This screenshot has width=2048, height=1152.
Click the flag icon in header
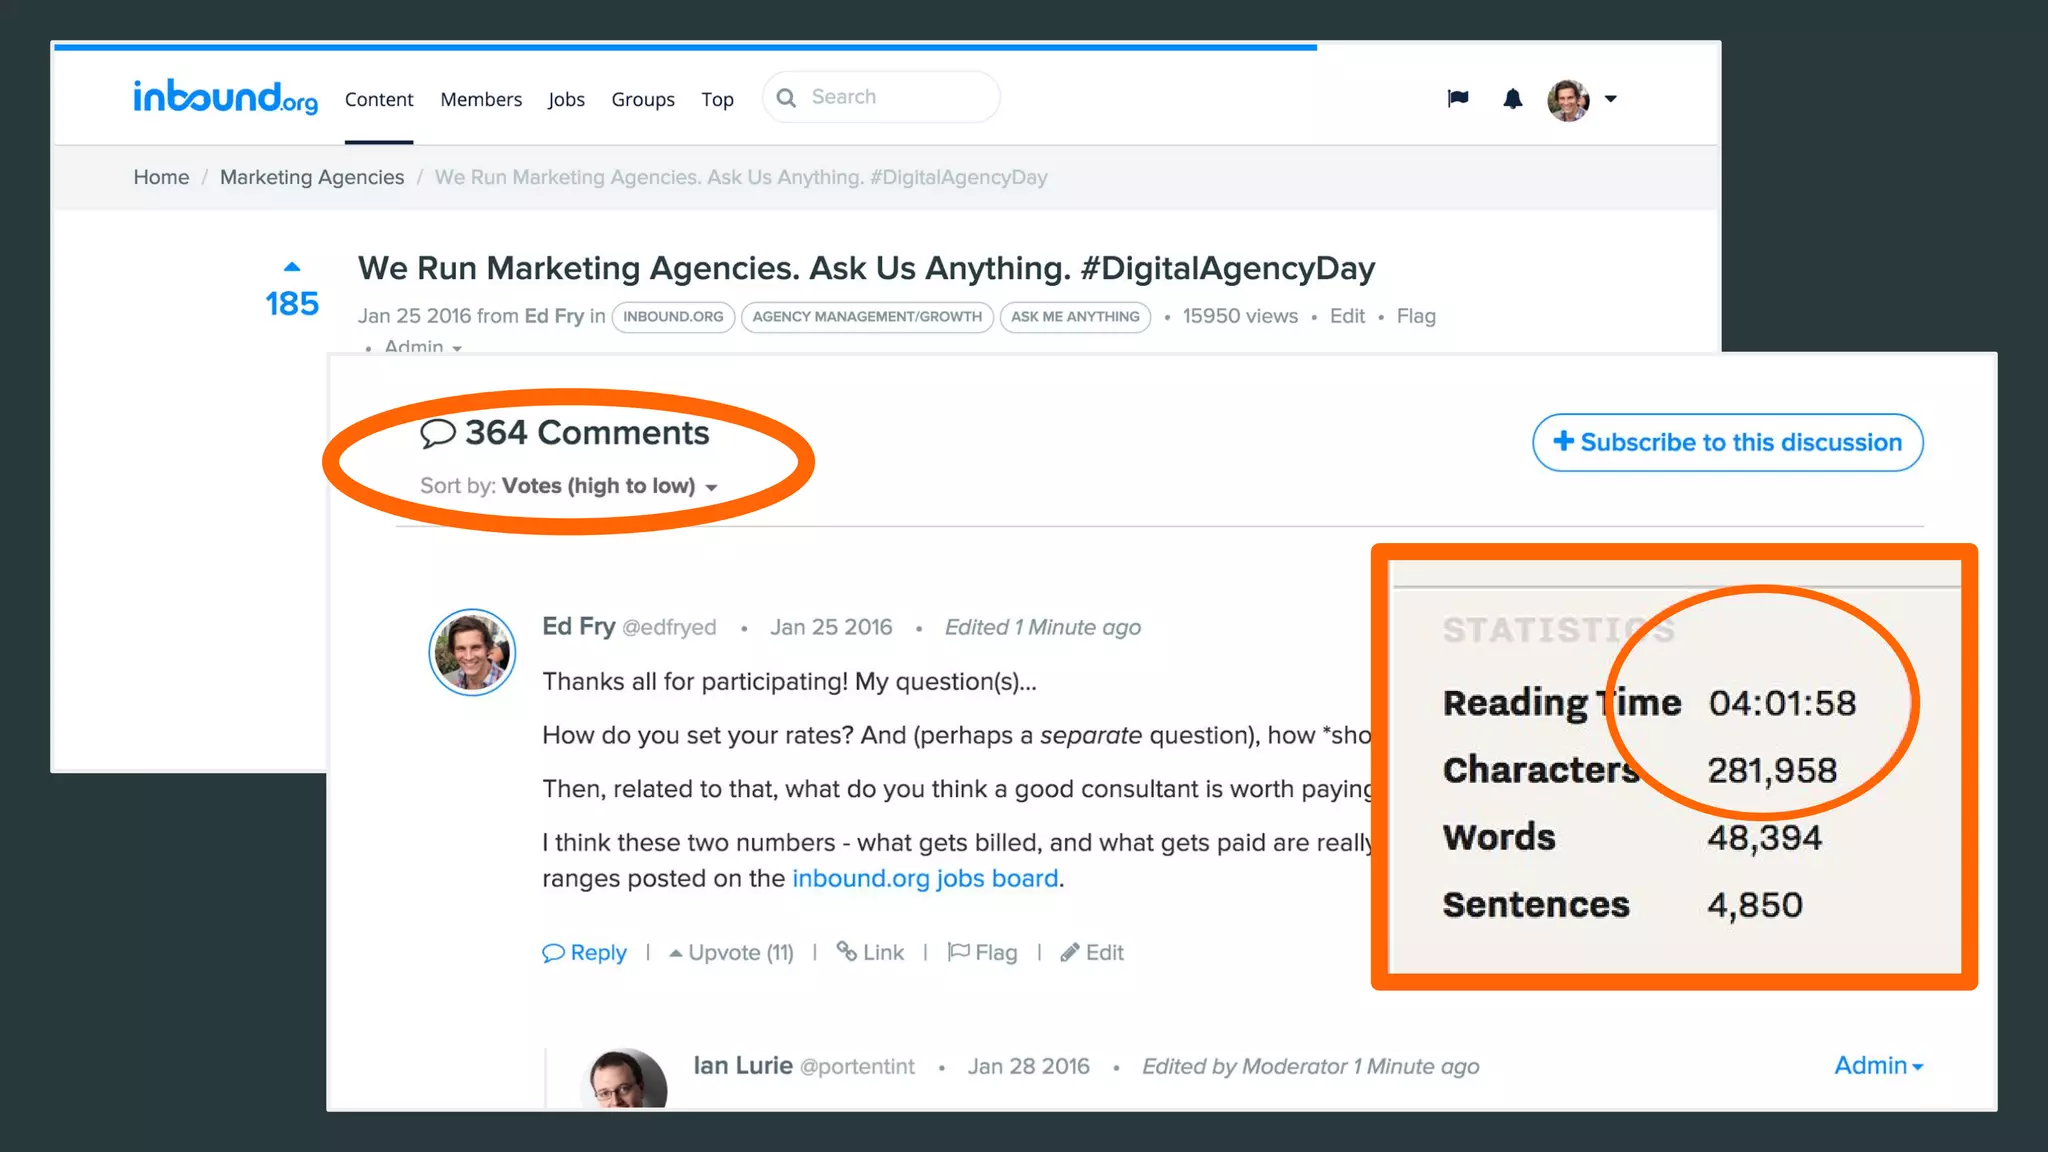[x=1458, y=98]
